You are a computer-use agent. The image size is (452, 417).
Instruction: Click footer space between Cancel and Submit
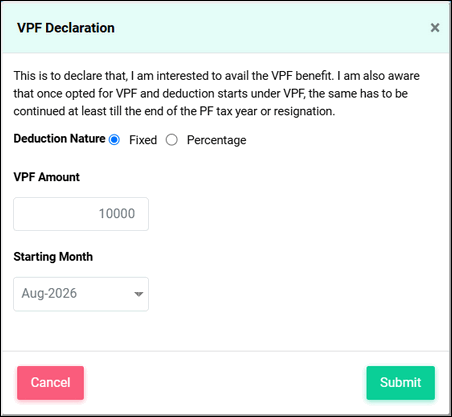[225, 383]
